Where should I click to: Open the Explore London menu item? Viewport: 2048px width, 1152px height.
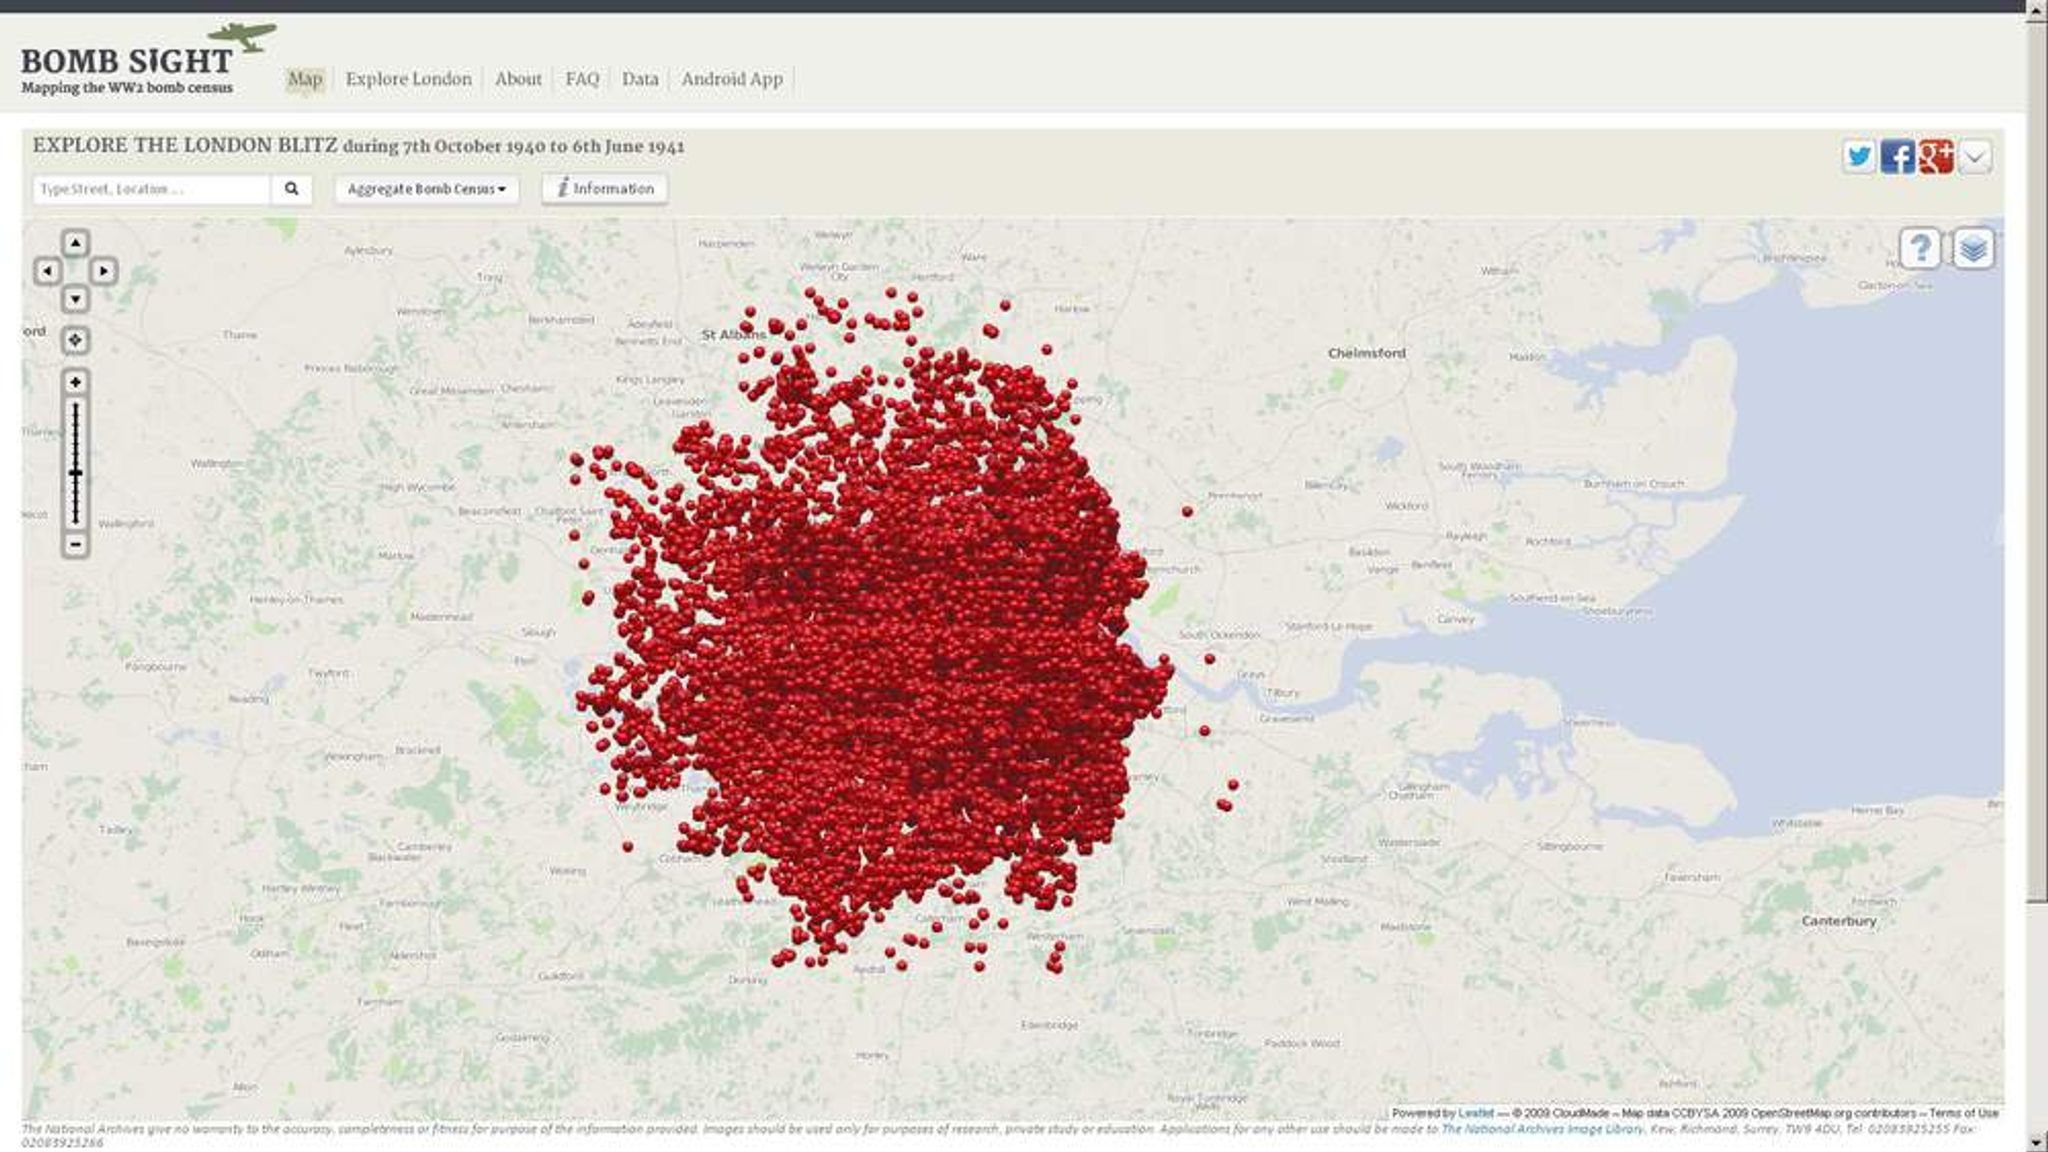(x=408, y=79)
